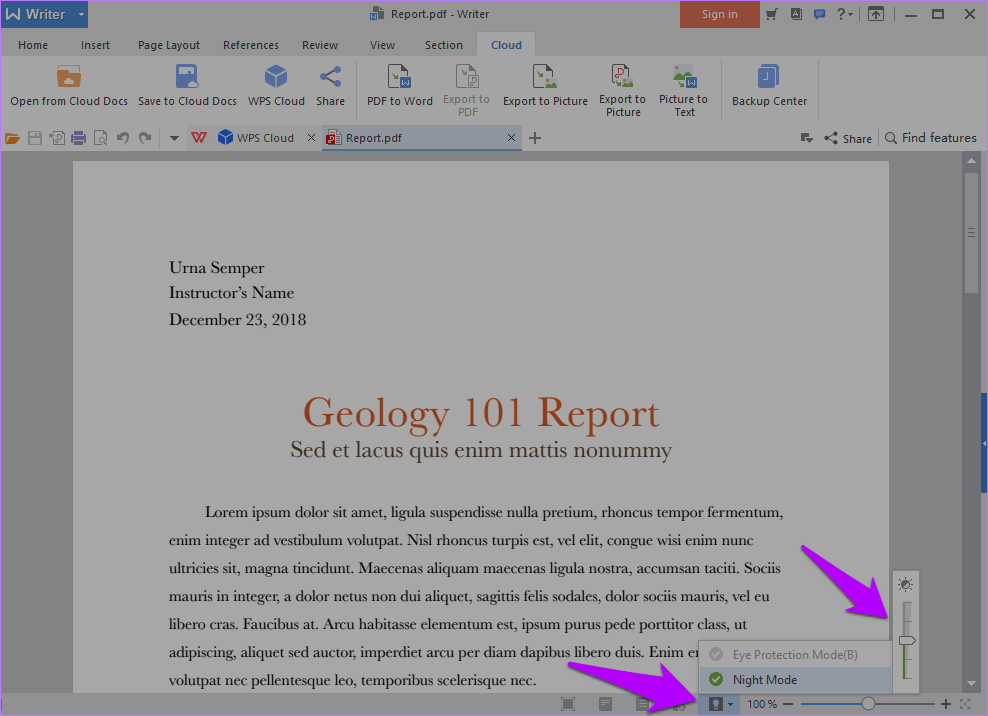Click the undo arrow icon
This screenshot has height=716, width=988.
[122, 138]
